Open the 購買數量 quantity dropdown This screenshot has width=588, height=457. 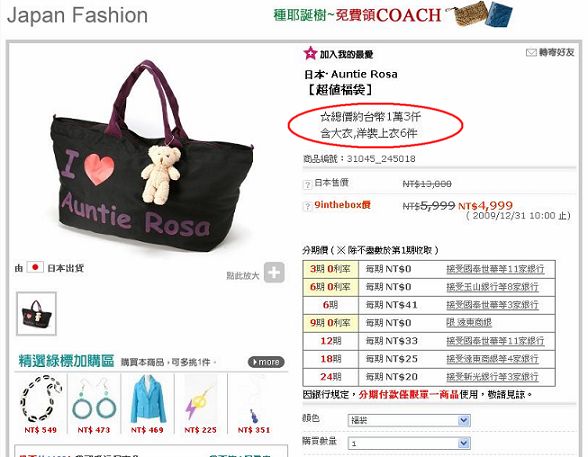tap(409, 444)
